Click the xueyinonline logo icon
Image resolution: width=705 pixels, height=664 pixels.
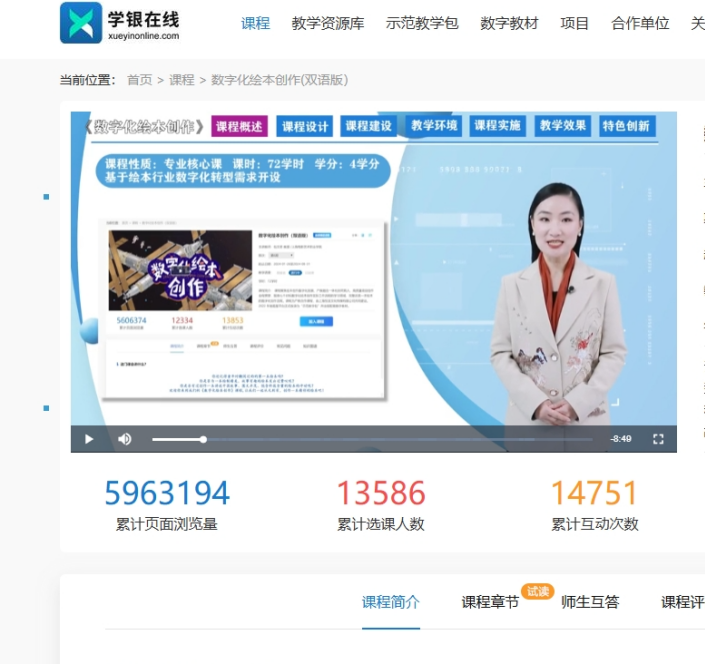[x=81, y=23]
